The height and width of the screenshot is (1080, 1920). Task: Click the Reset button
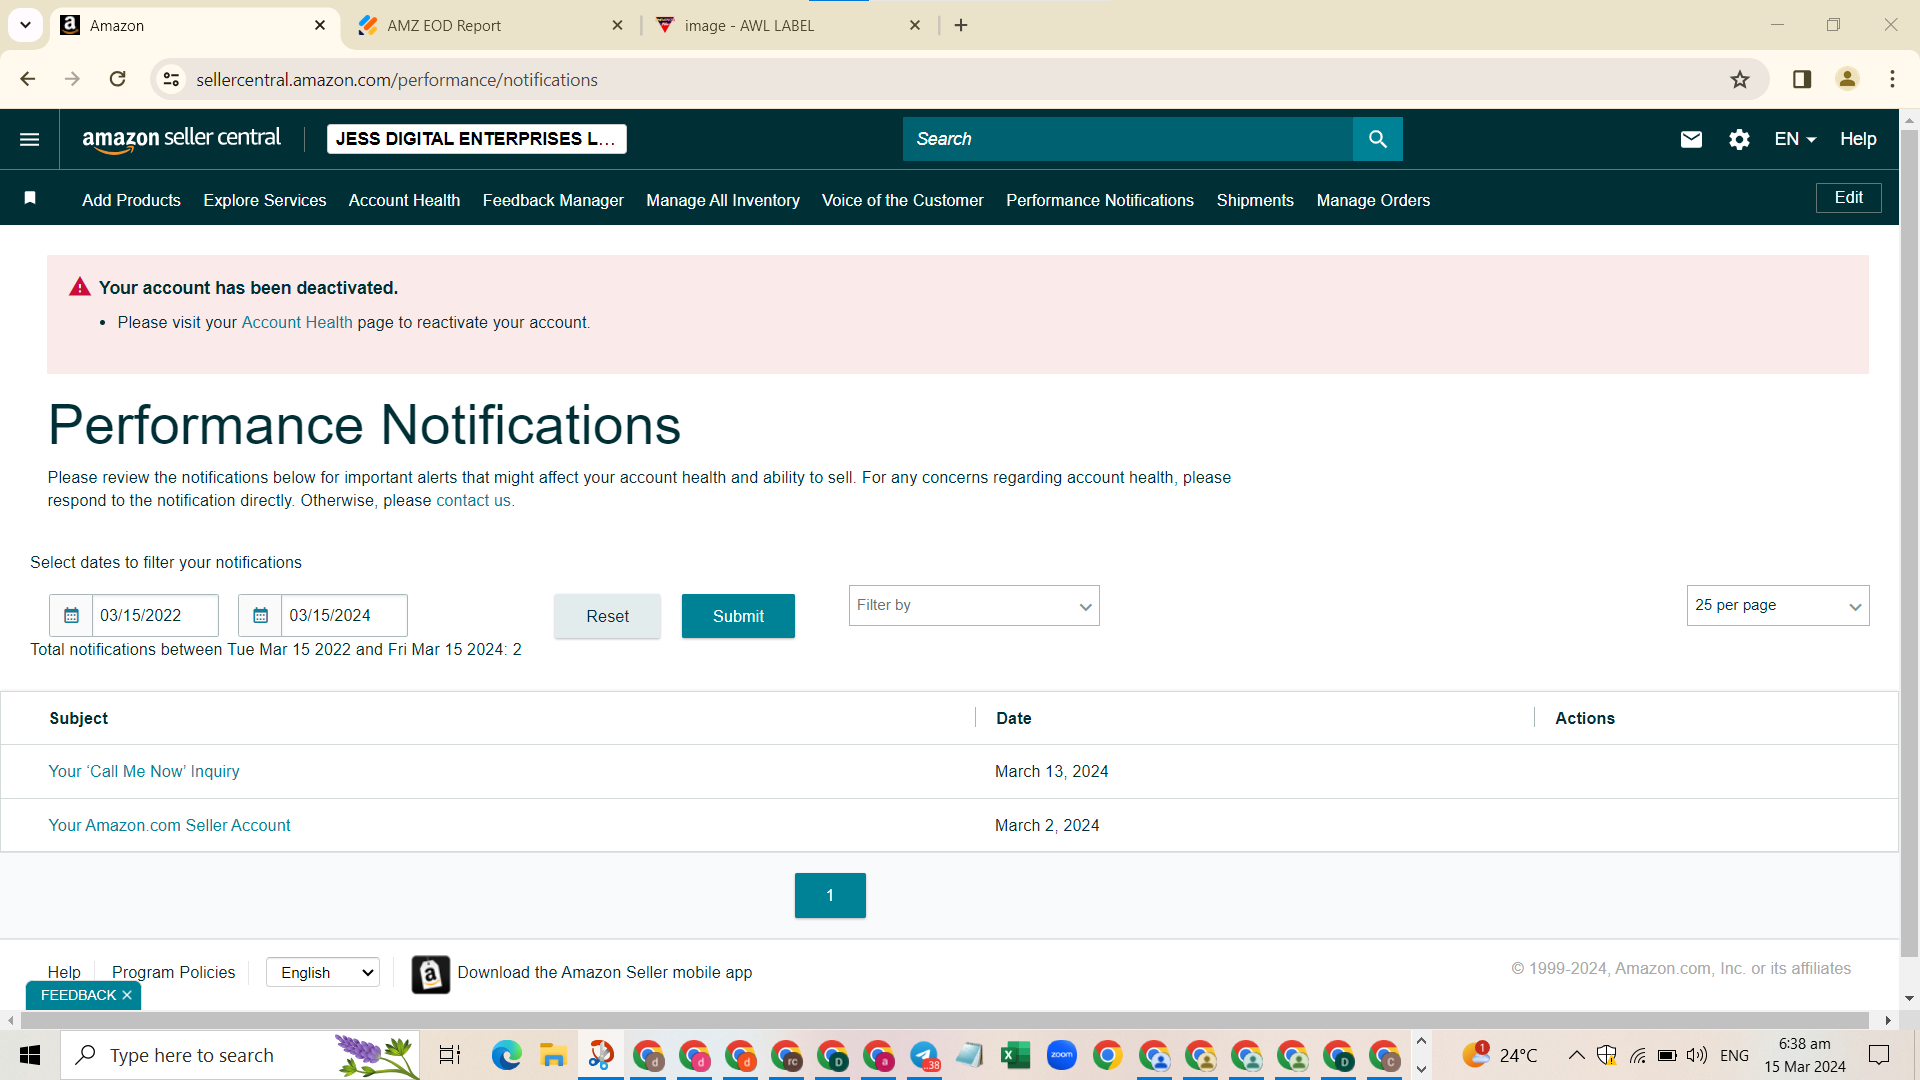pos(607,616)
